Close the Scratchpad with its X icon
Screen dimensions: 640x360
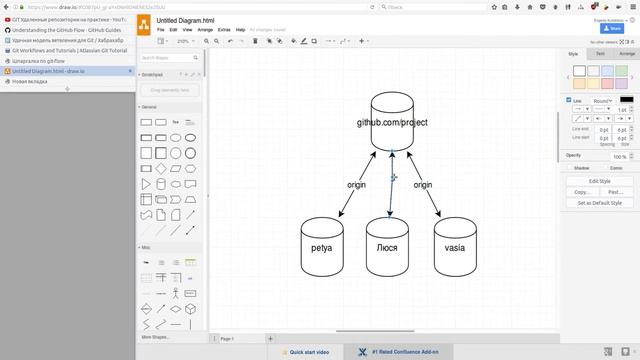199,75
